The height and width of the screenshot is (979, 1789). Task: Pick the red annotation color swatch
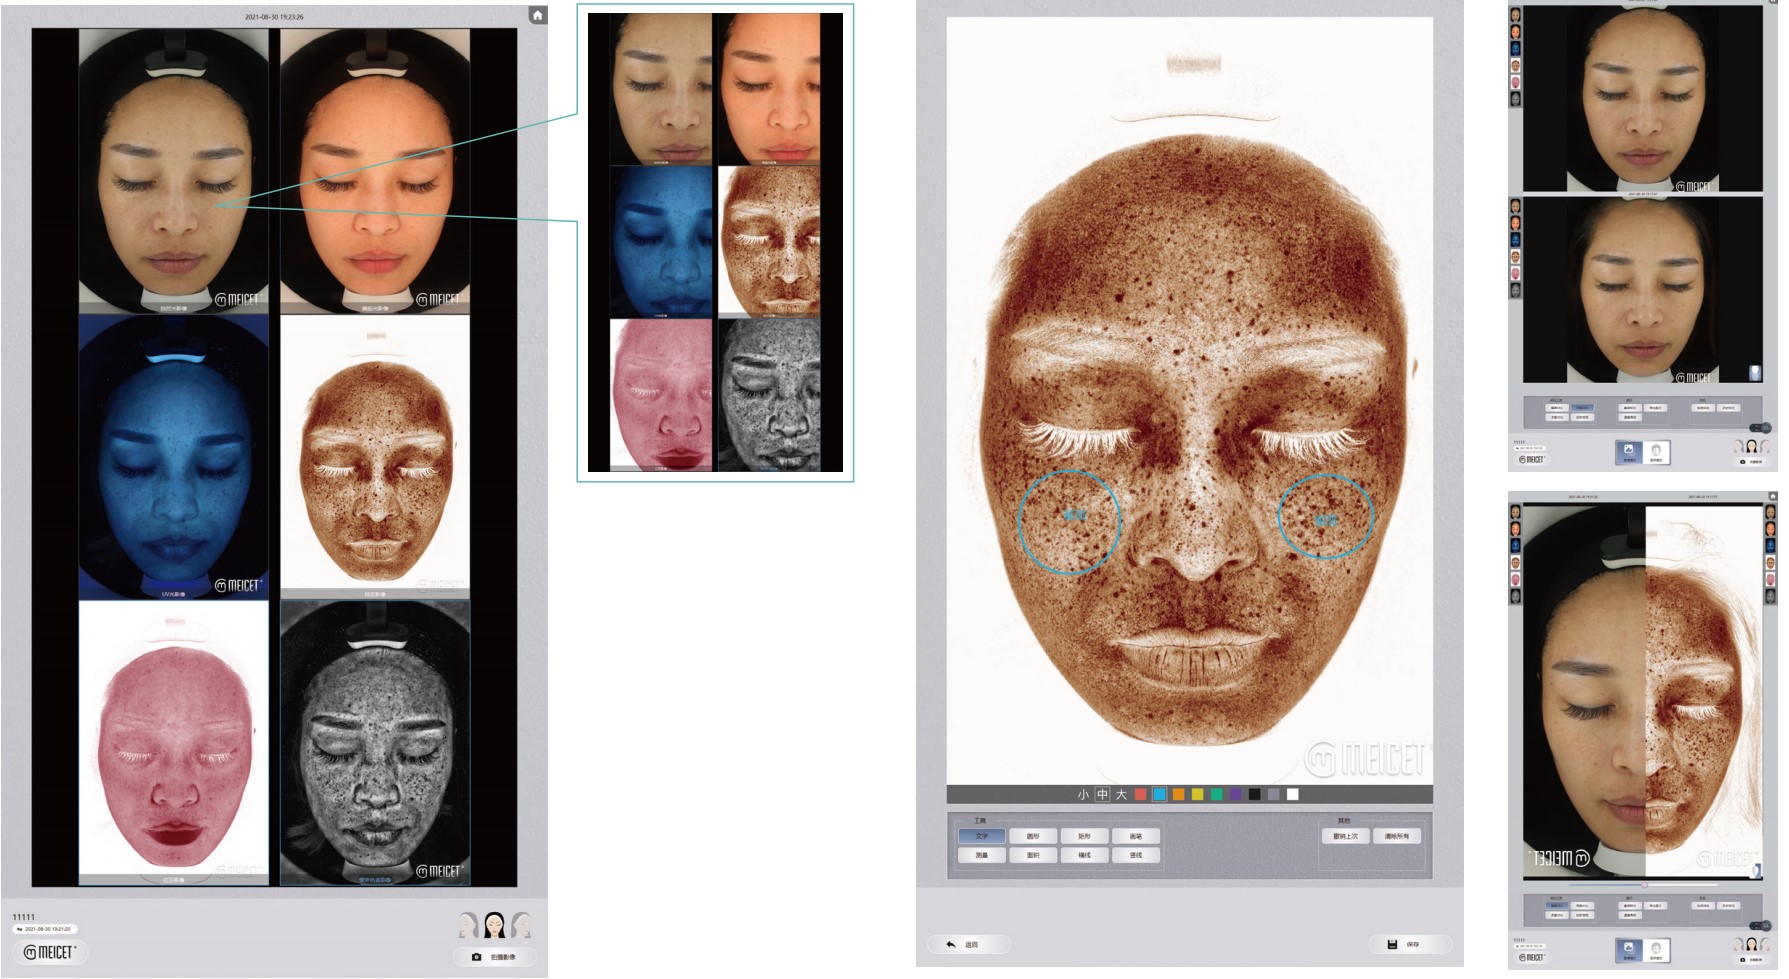pos(1141,795)
